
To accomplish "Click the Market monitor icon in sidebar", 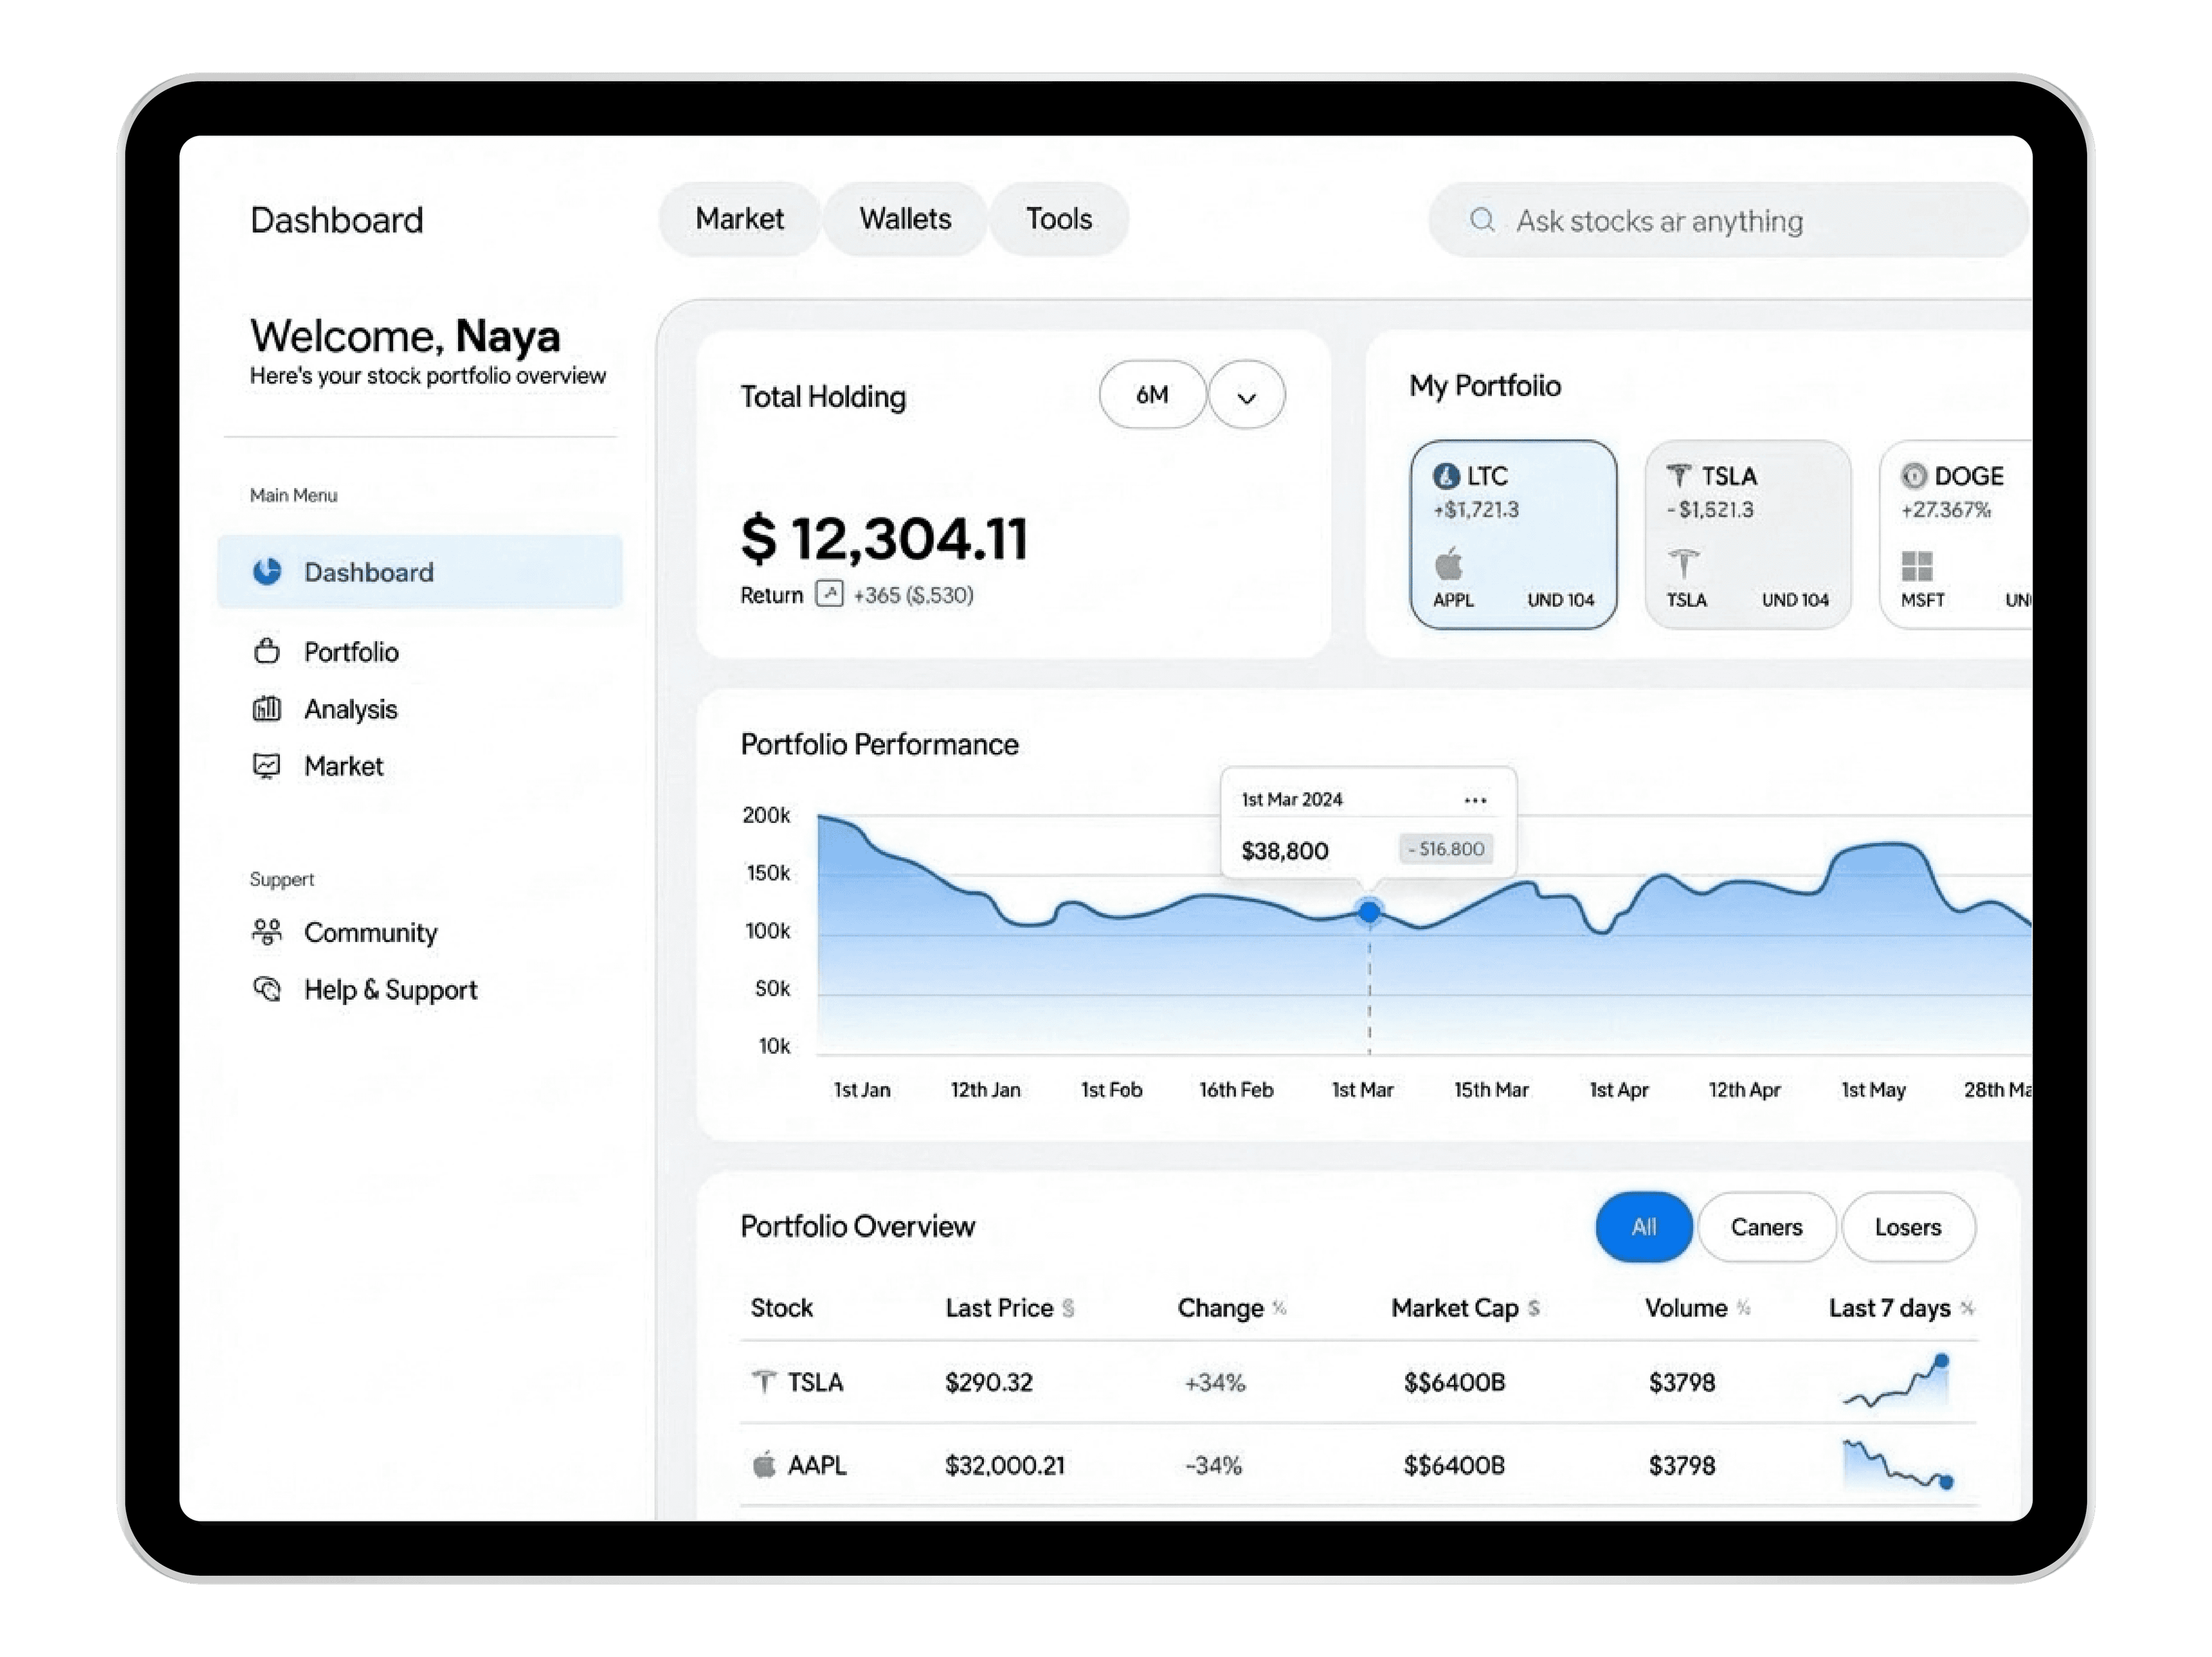I will coord(267,766).
